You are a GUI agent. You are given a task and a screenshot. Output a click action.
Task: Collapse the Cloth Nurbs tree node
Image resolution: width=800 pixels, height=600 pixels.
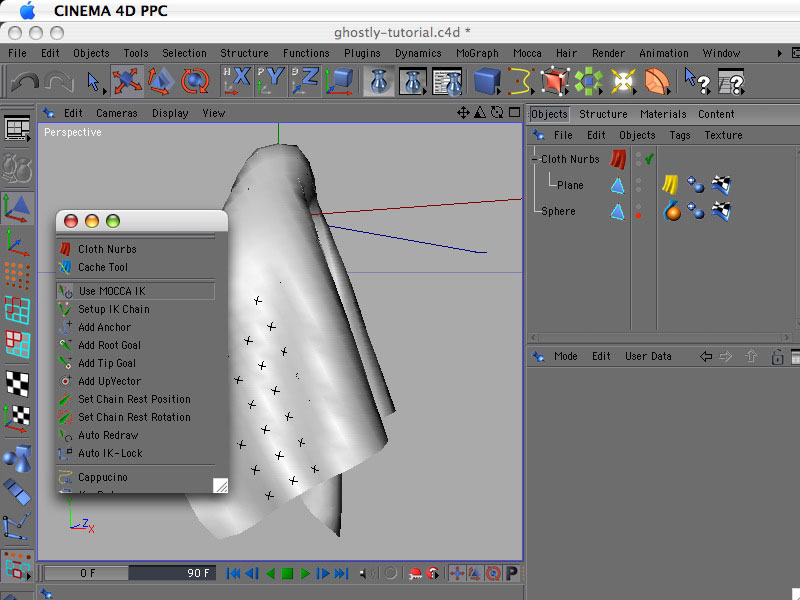[x=535, y=159]
